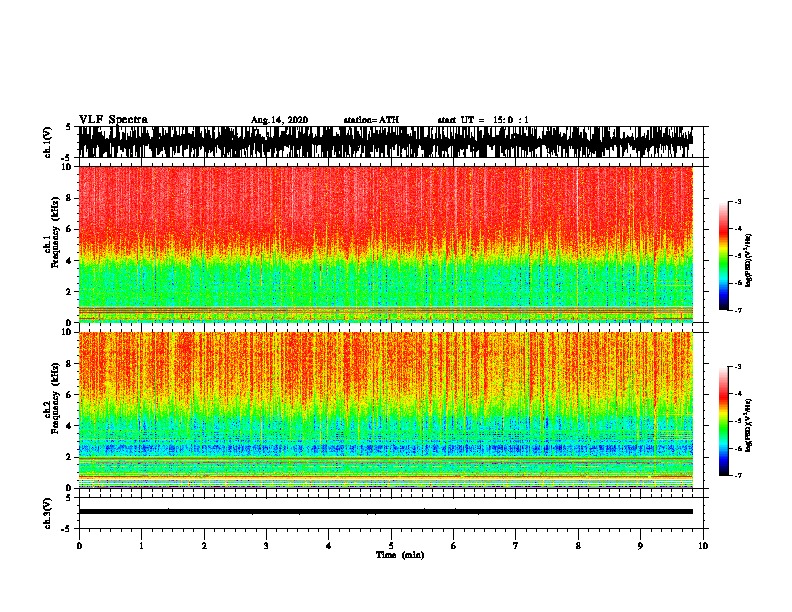The image size is (792, 612).
Task: Click the VLF Spectra title text
Action: [113, 120]
